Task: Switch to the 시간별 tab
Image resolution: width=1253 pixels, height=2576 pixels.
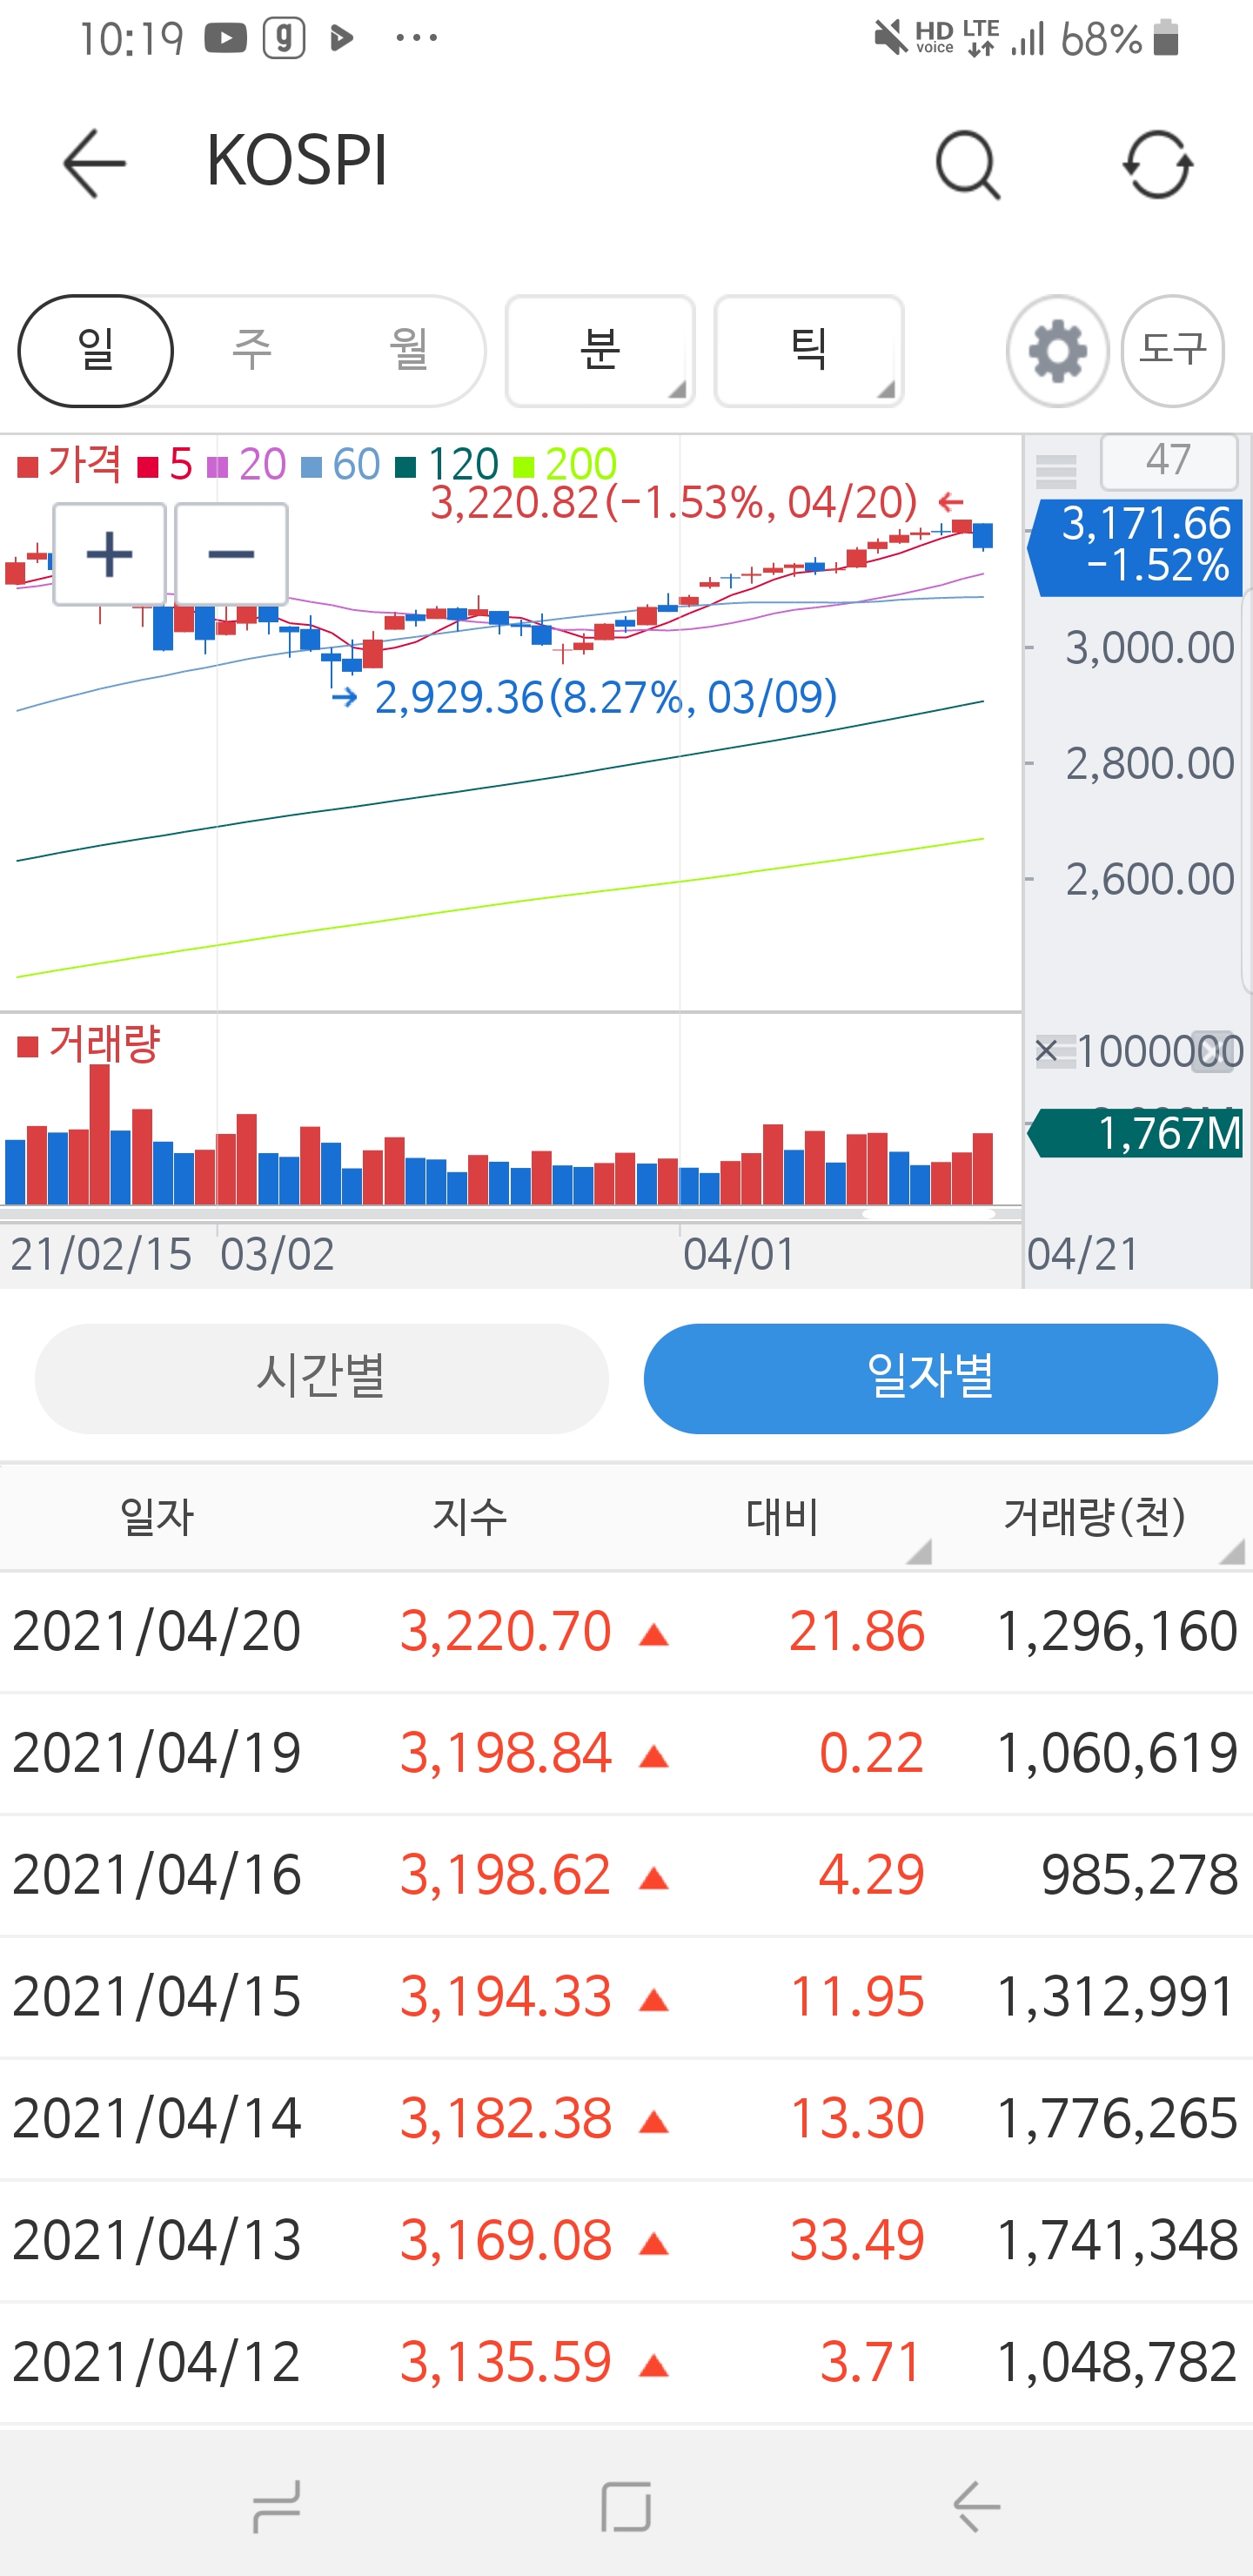Action: [x=321, y=1378]
